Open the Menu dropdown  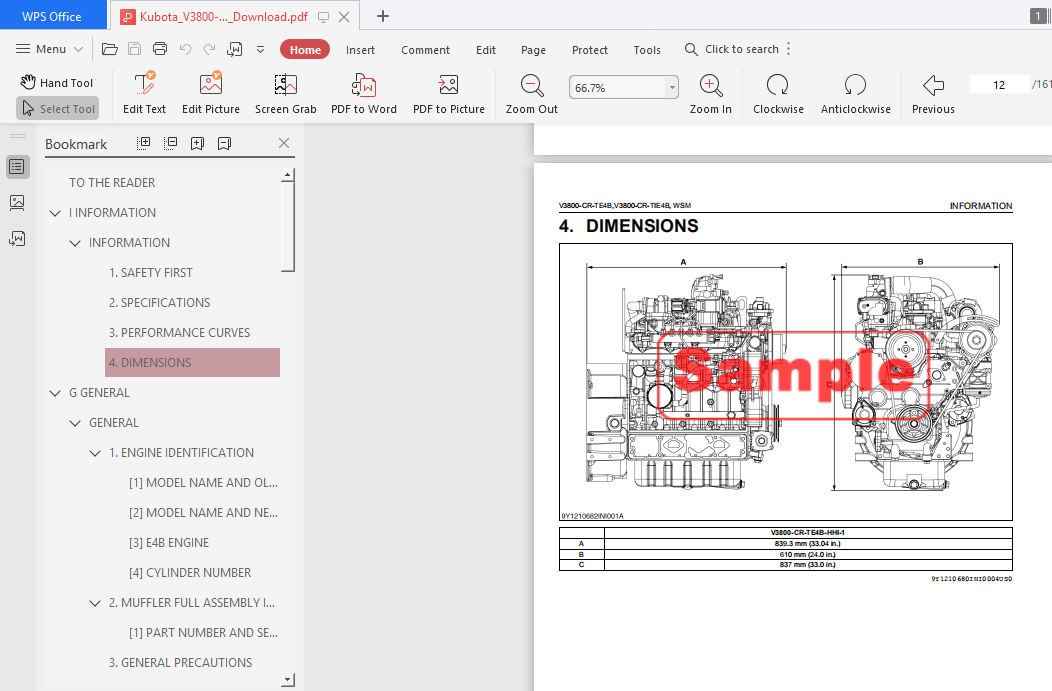pos(50,49)
